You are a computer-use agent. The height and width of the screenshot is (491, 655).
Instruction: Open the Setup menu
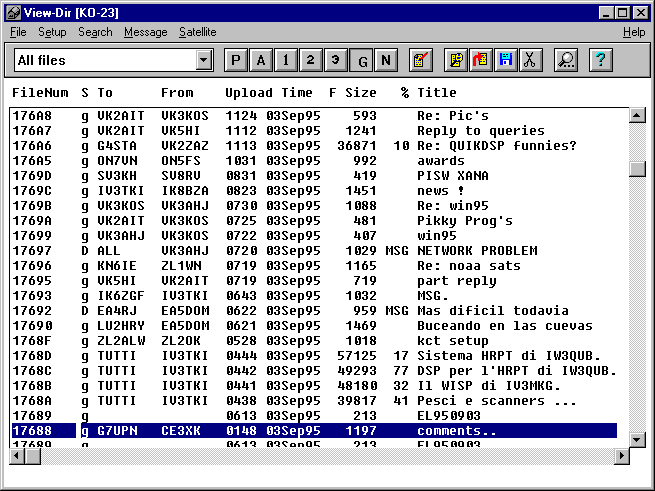[52, 32]
